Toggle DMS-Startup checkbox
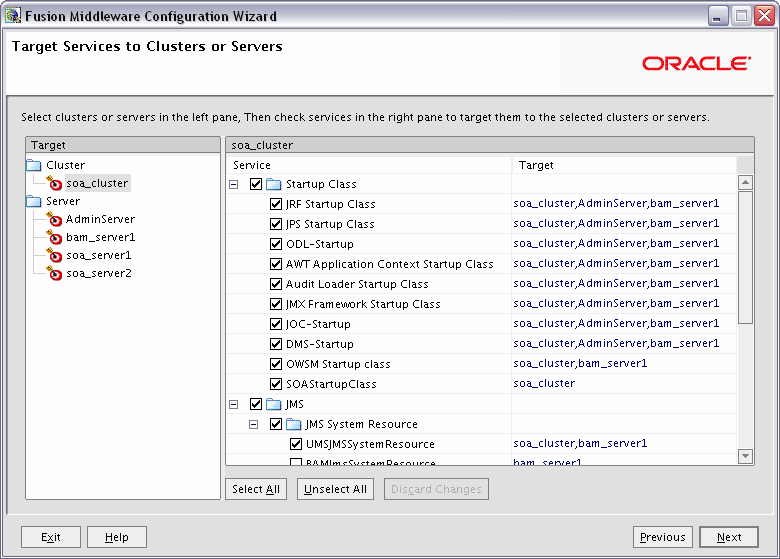Viewport: 780px width, 559px height. click(x=276, y=344)
